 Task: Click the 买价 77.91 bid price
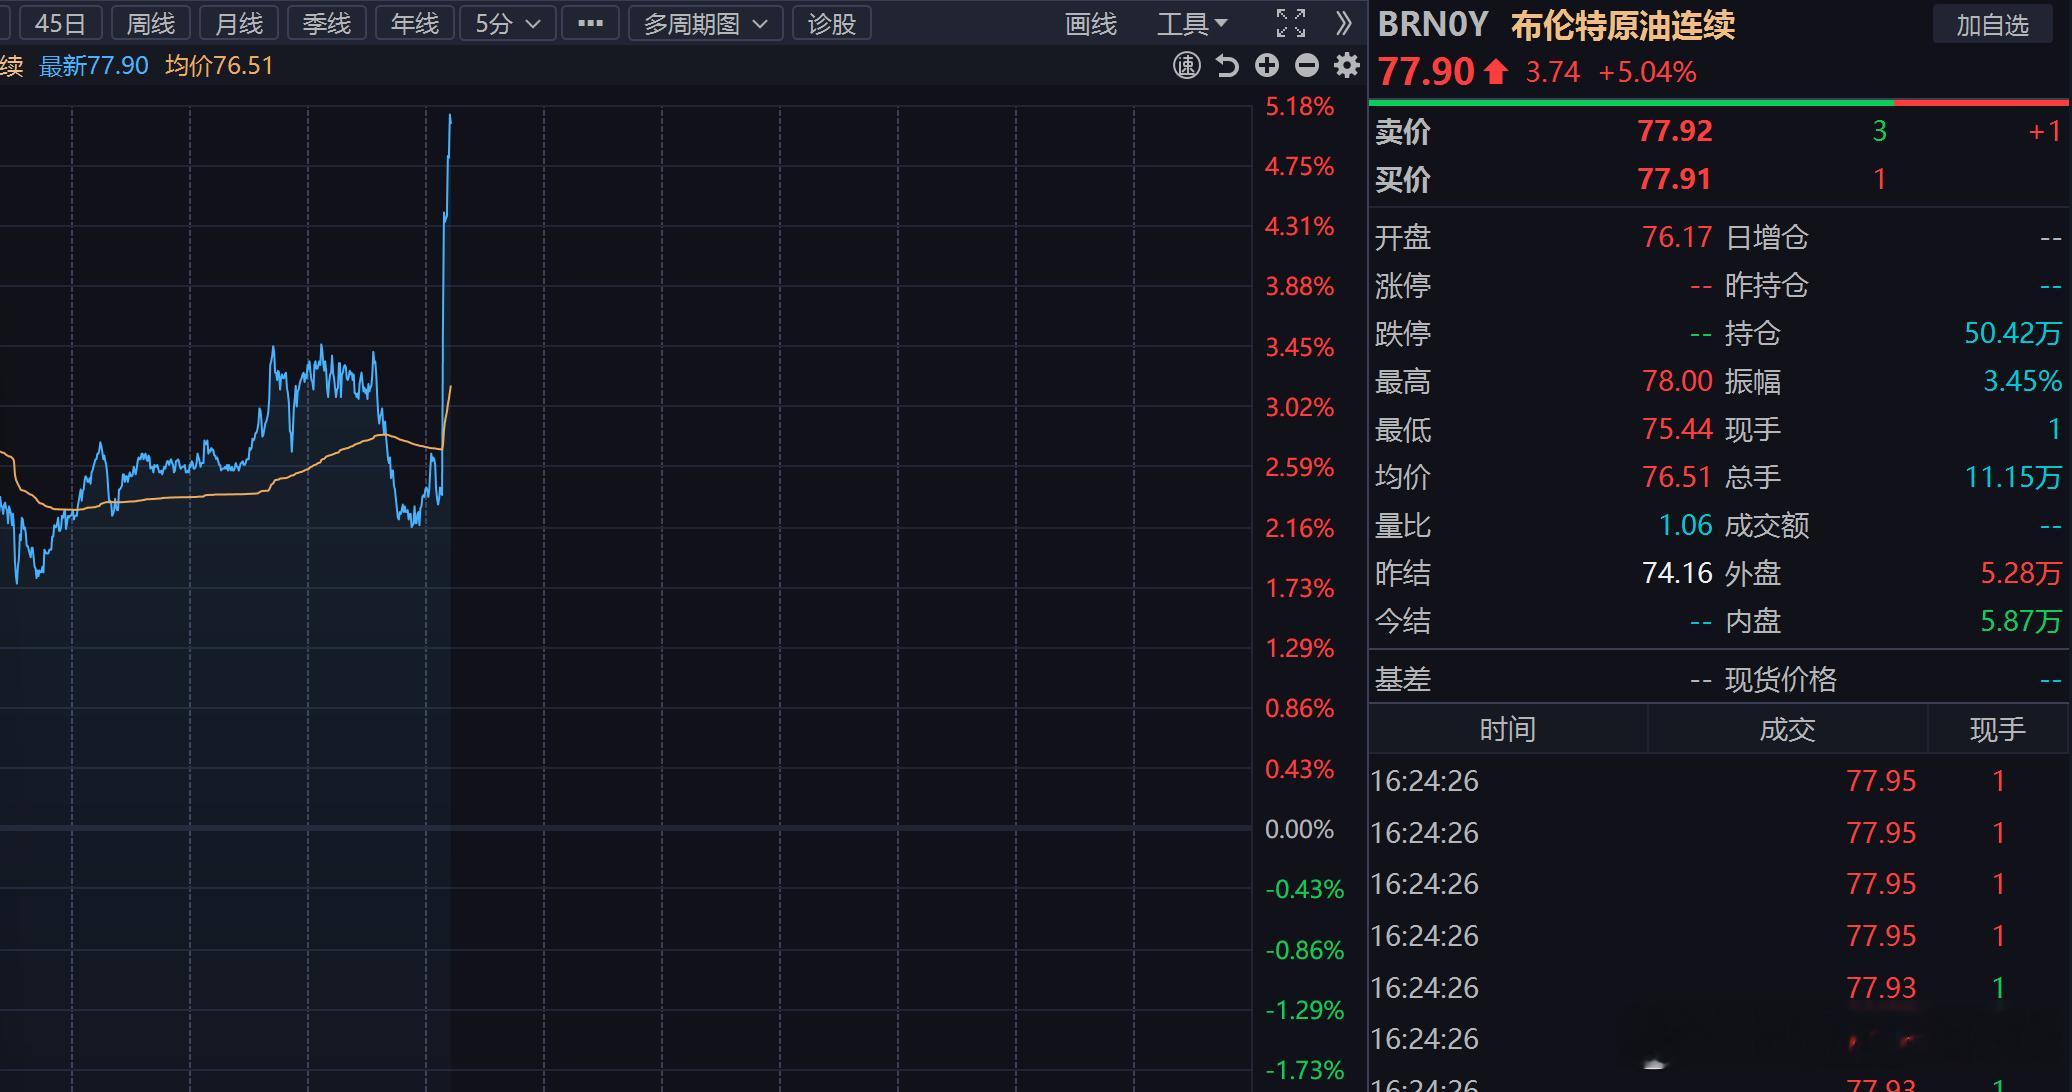click(x=1674, y=179)
